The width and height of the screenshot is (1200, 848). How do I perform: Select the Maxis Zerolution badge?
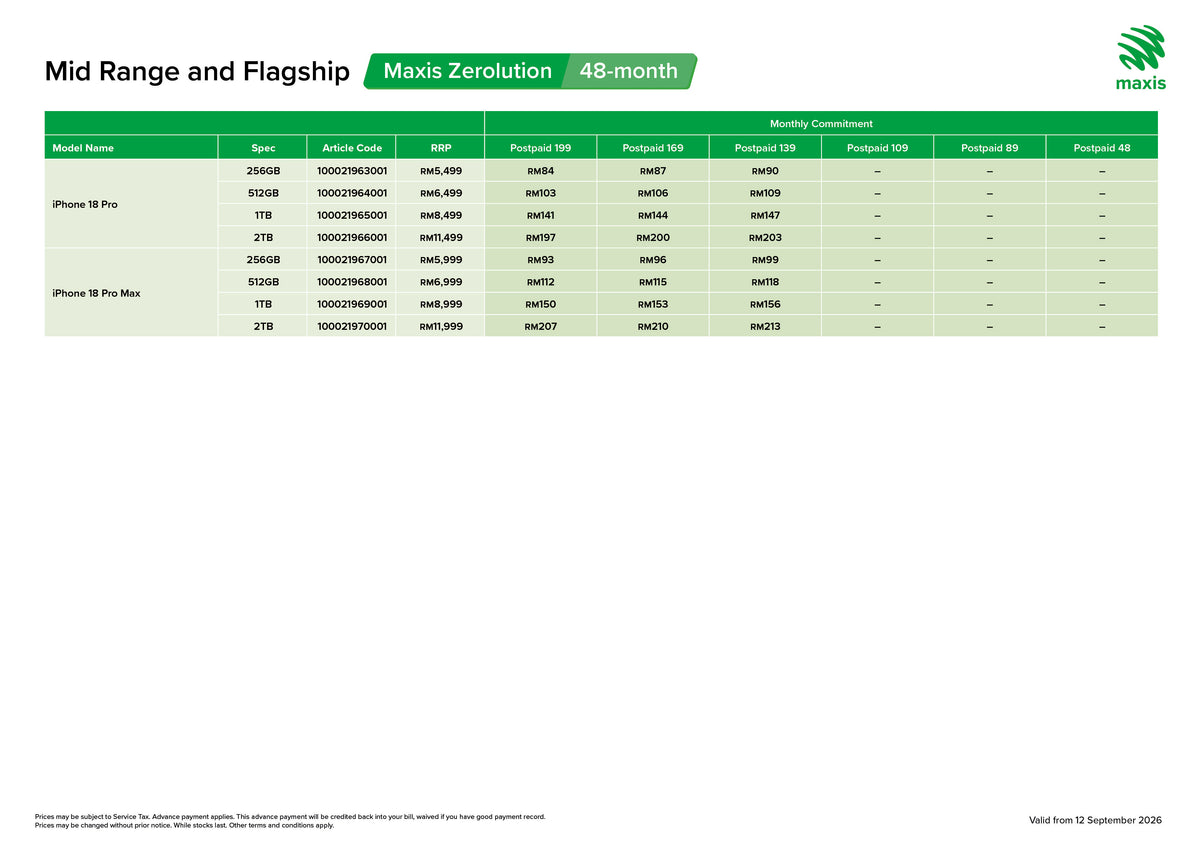[468, 71]
